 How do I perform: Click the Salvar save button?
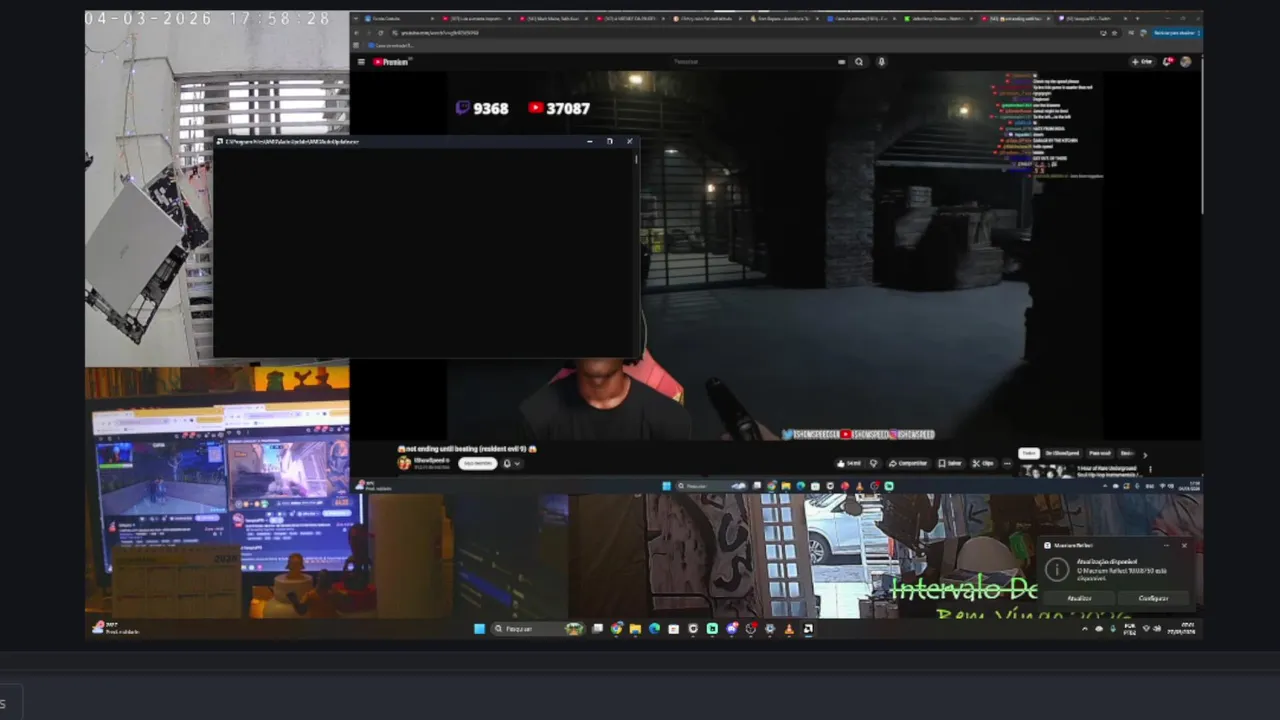pos(950,463)
